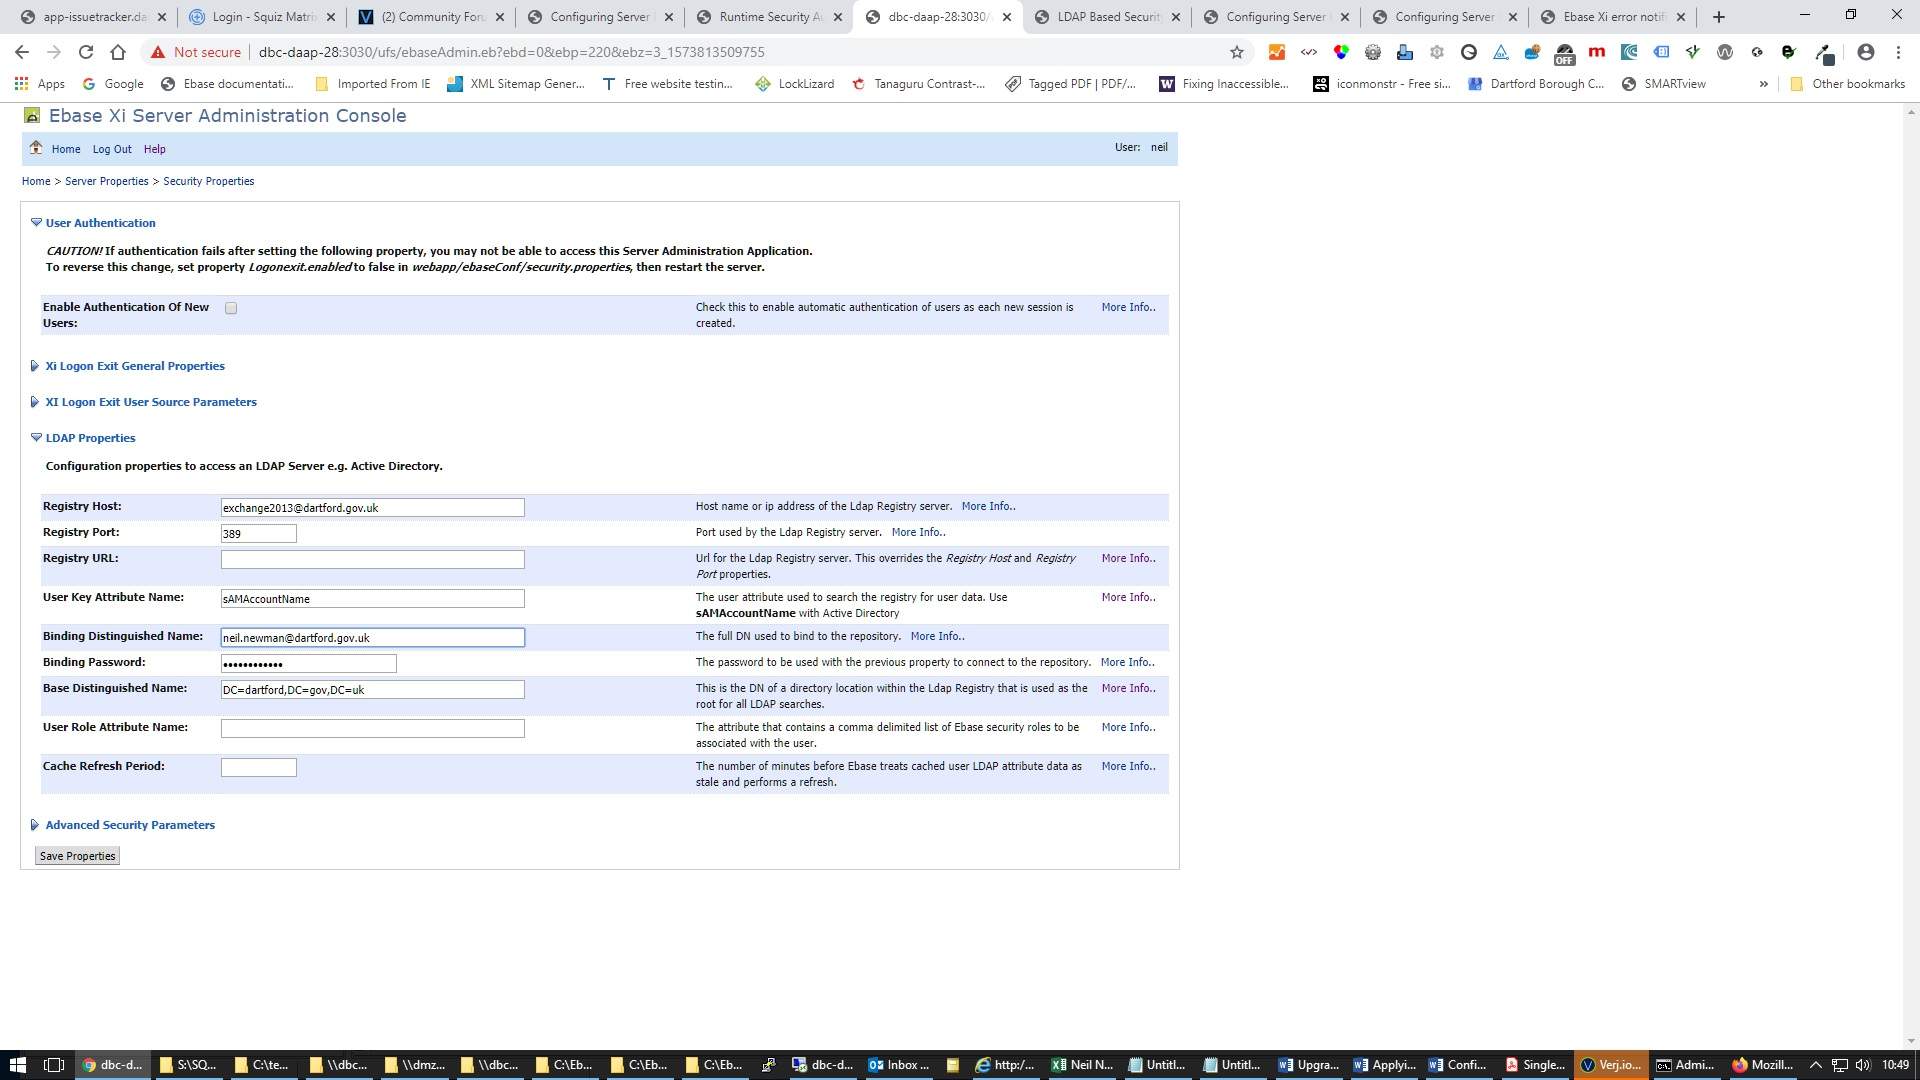Bookmark this page with the star icon
Viewport: 1920px width, 1080px height.
pyautogui.click(x=1237, y=52)
